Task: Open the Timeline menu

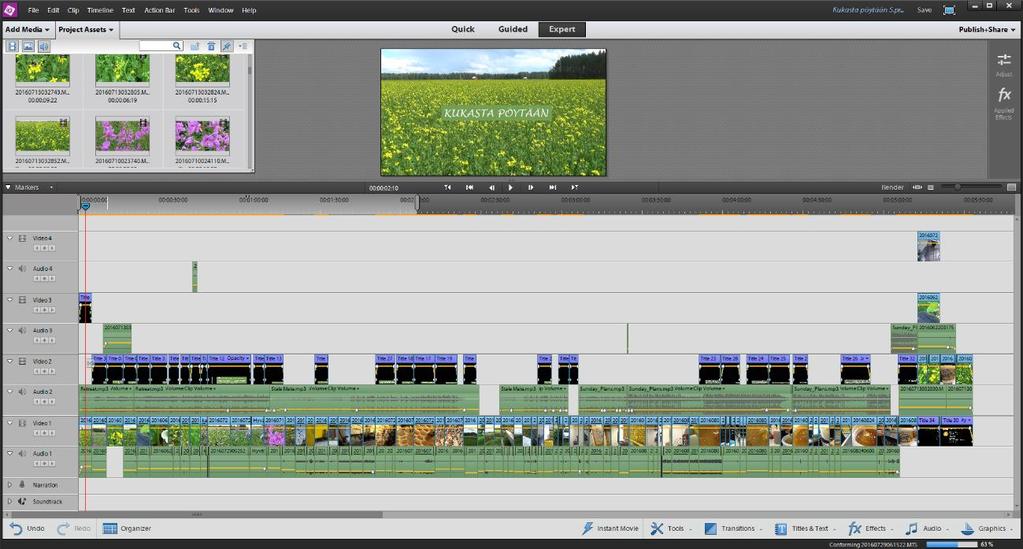Action: [x=100, y=10]
